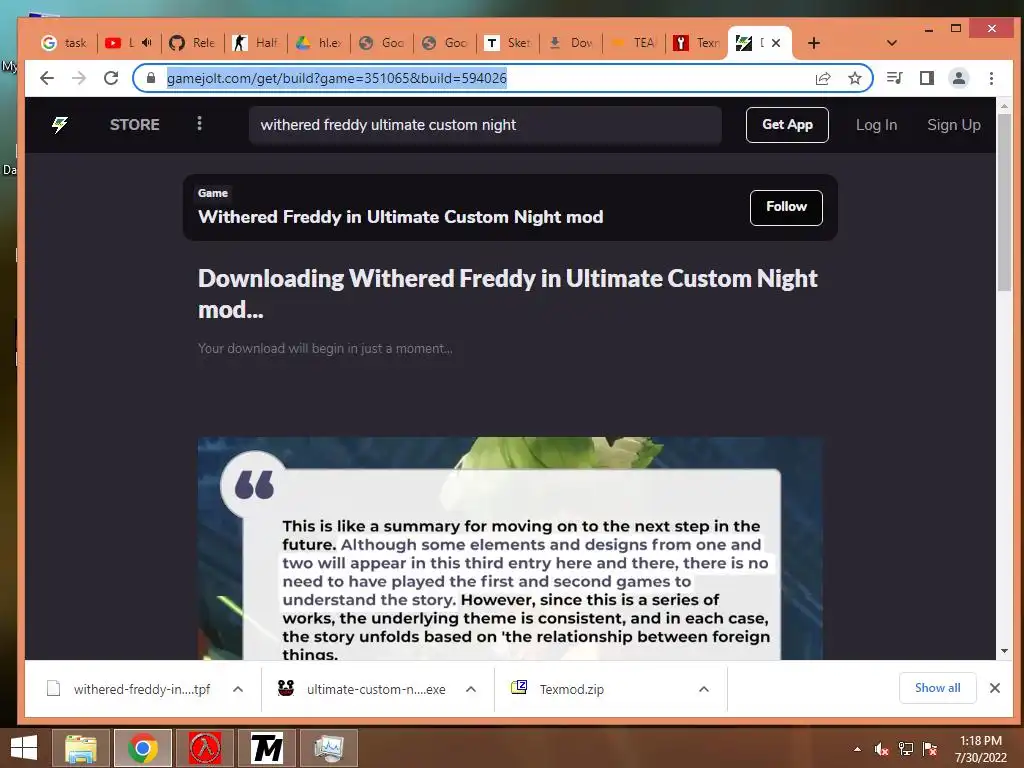Click the browser Forward arrow

pos(79,78)
